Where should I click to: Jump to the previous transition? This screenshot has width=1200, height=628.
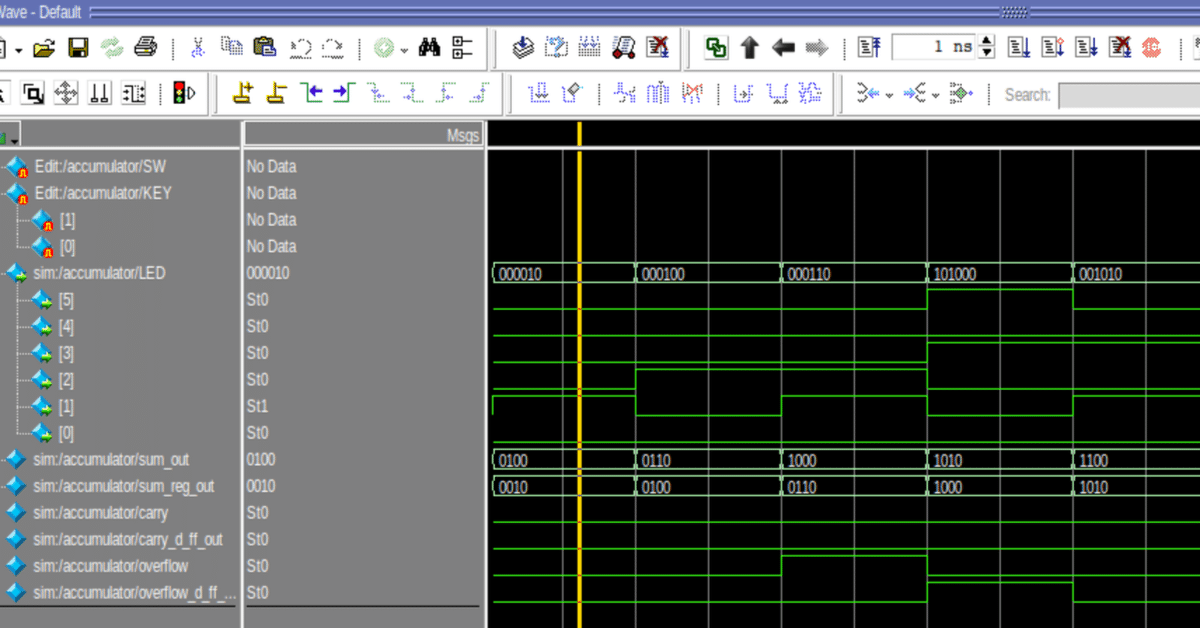tap(311, 94)
